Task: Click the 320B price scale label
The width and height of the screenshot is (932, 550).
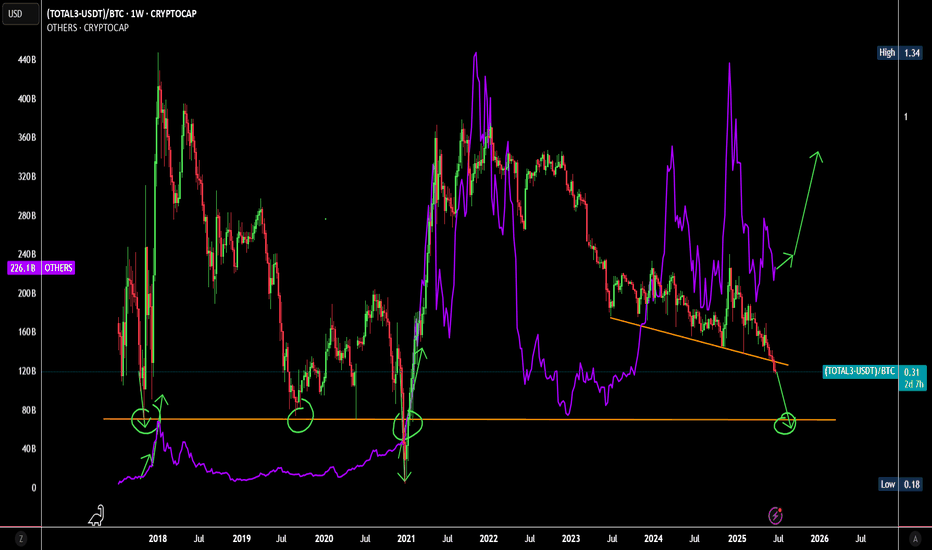Action: 27,177
